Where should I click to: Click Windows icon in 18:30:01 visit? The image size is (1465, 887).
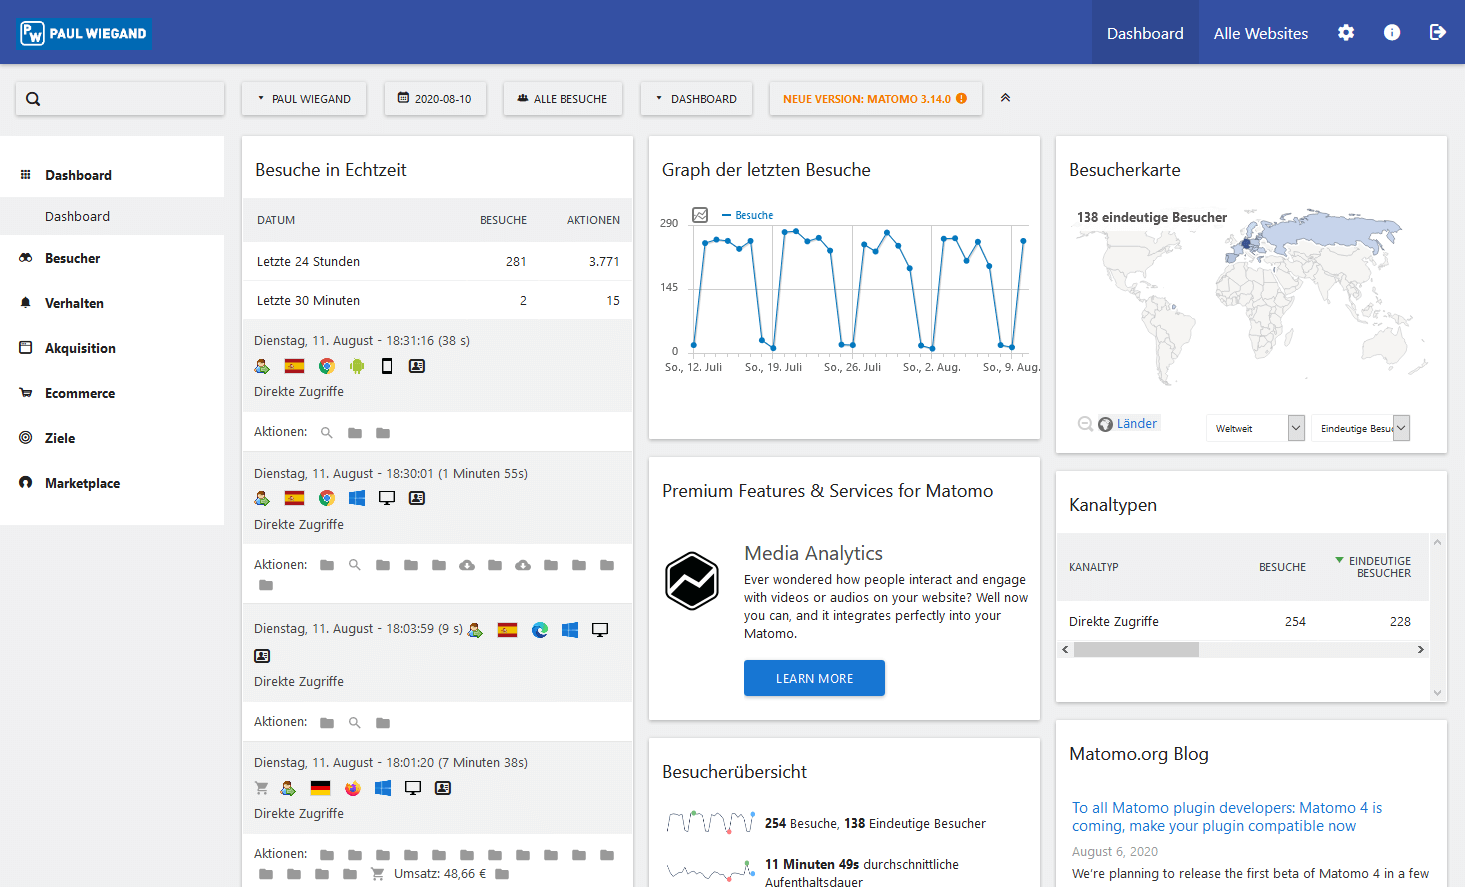(357, 498)
